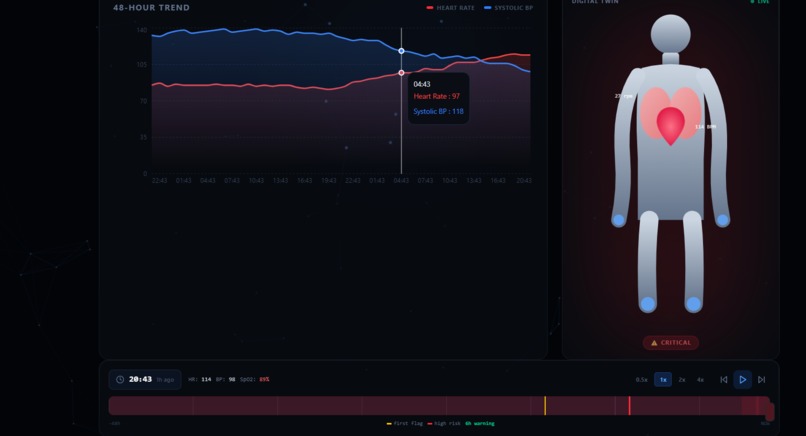Screen dimensions: 806x436
Task: Click the LIVE status indicator
Action: coord(759,2)
